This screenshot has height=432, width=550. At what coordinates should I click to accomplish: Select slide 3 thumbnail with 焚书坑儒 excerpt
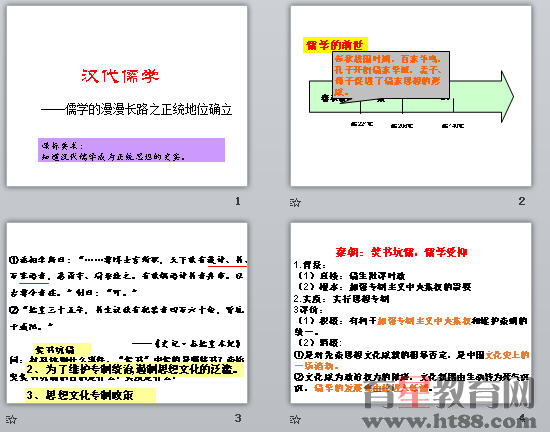tap(127, 313)
